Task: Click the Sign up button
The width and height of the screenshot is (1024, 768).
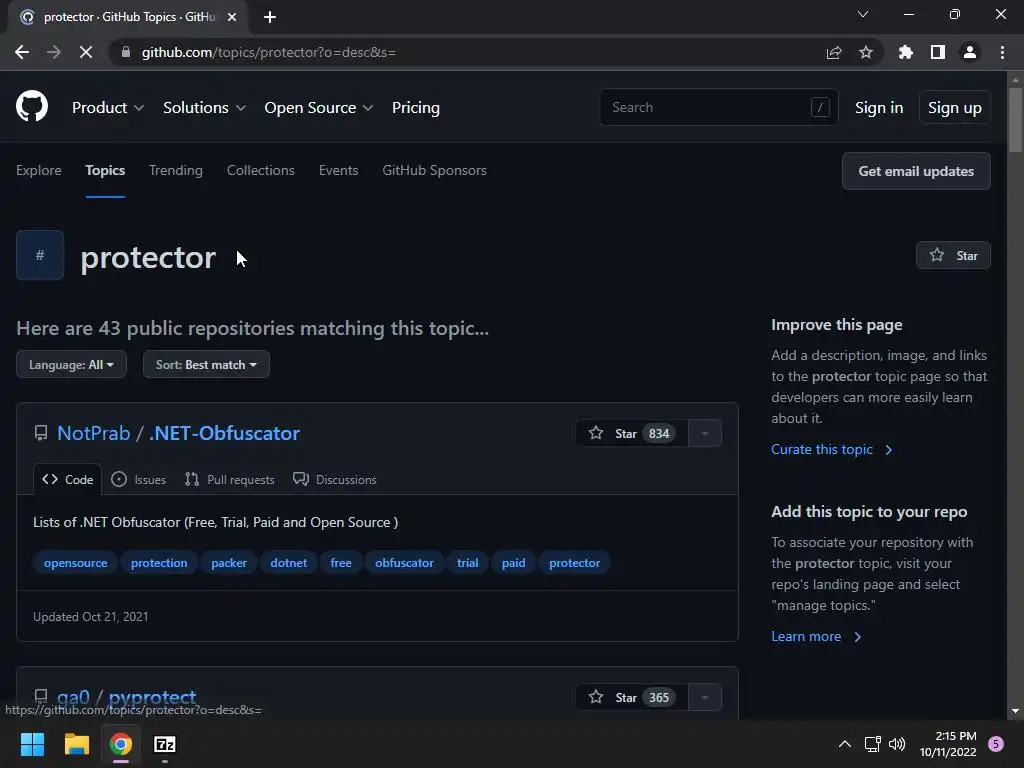Action: (954, 107)
